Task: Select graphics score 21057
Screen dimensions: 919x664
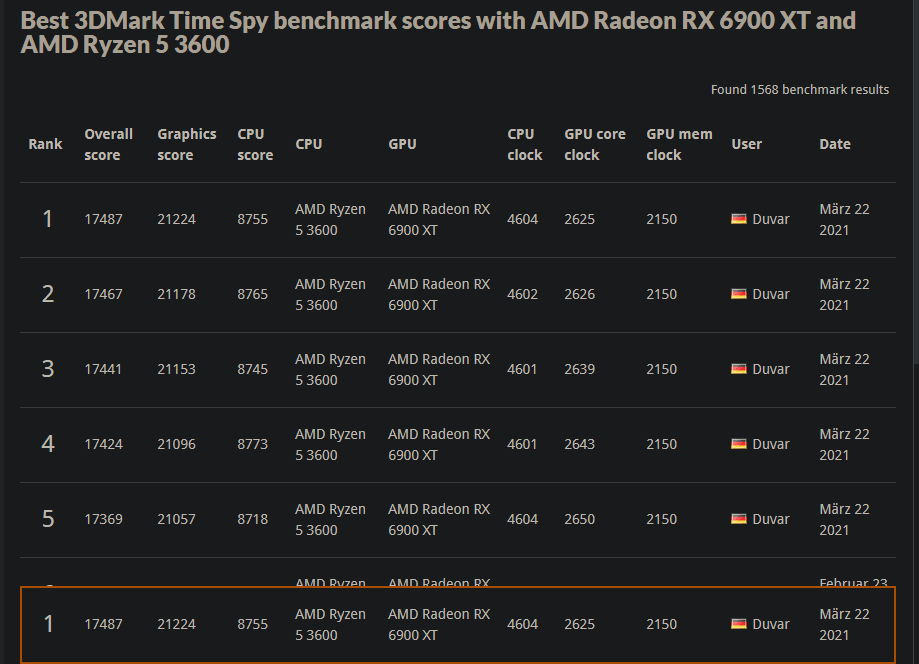Action: (x=176, y=519)
